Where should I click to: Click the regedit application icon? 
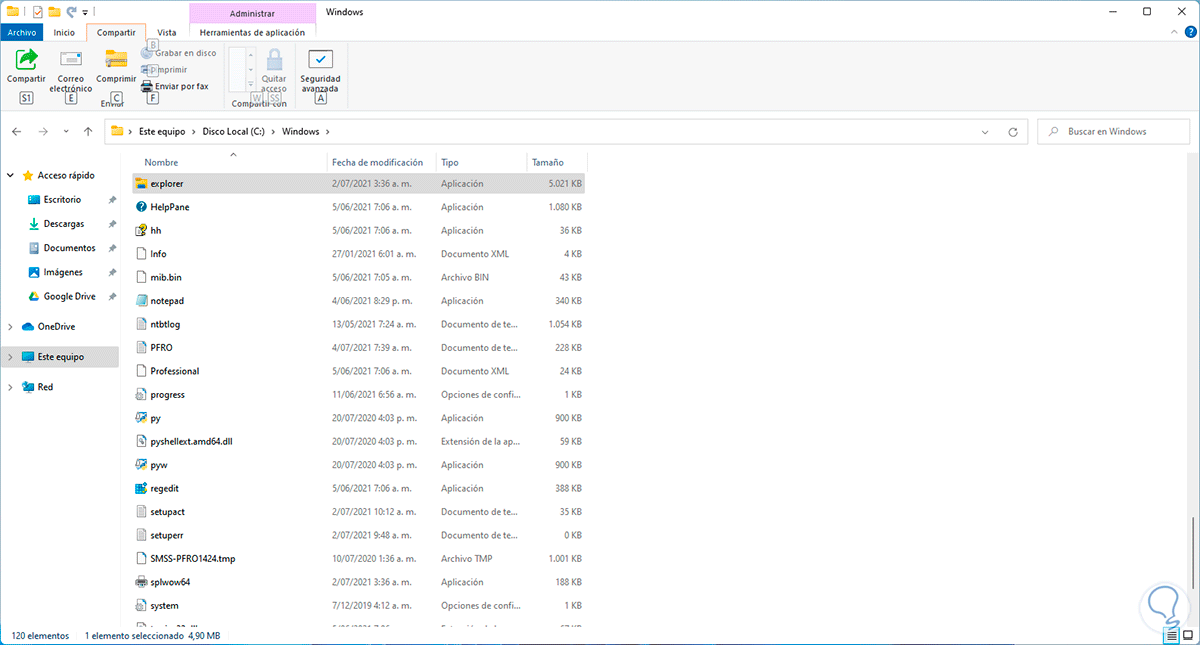pos(141,488)
